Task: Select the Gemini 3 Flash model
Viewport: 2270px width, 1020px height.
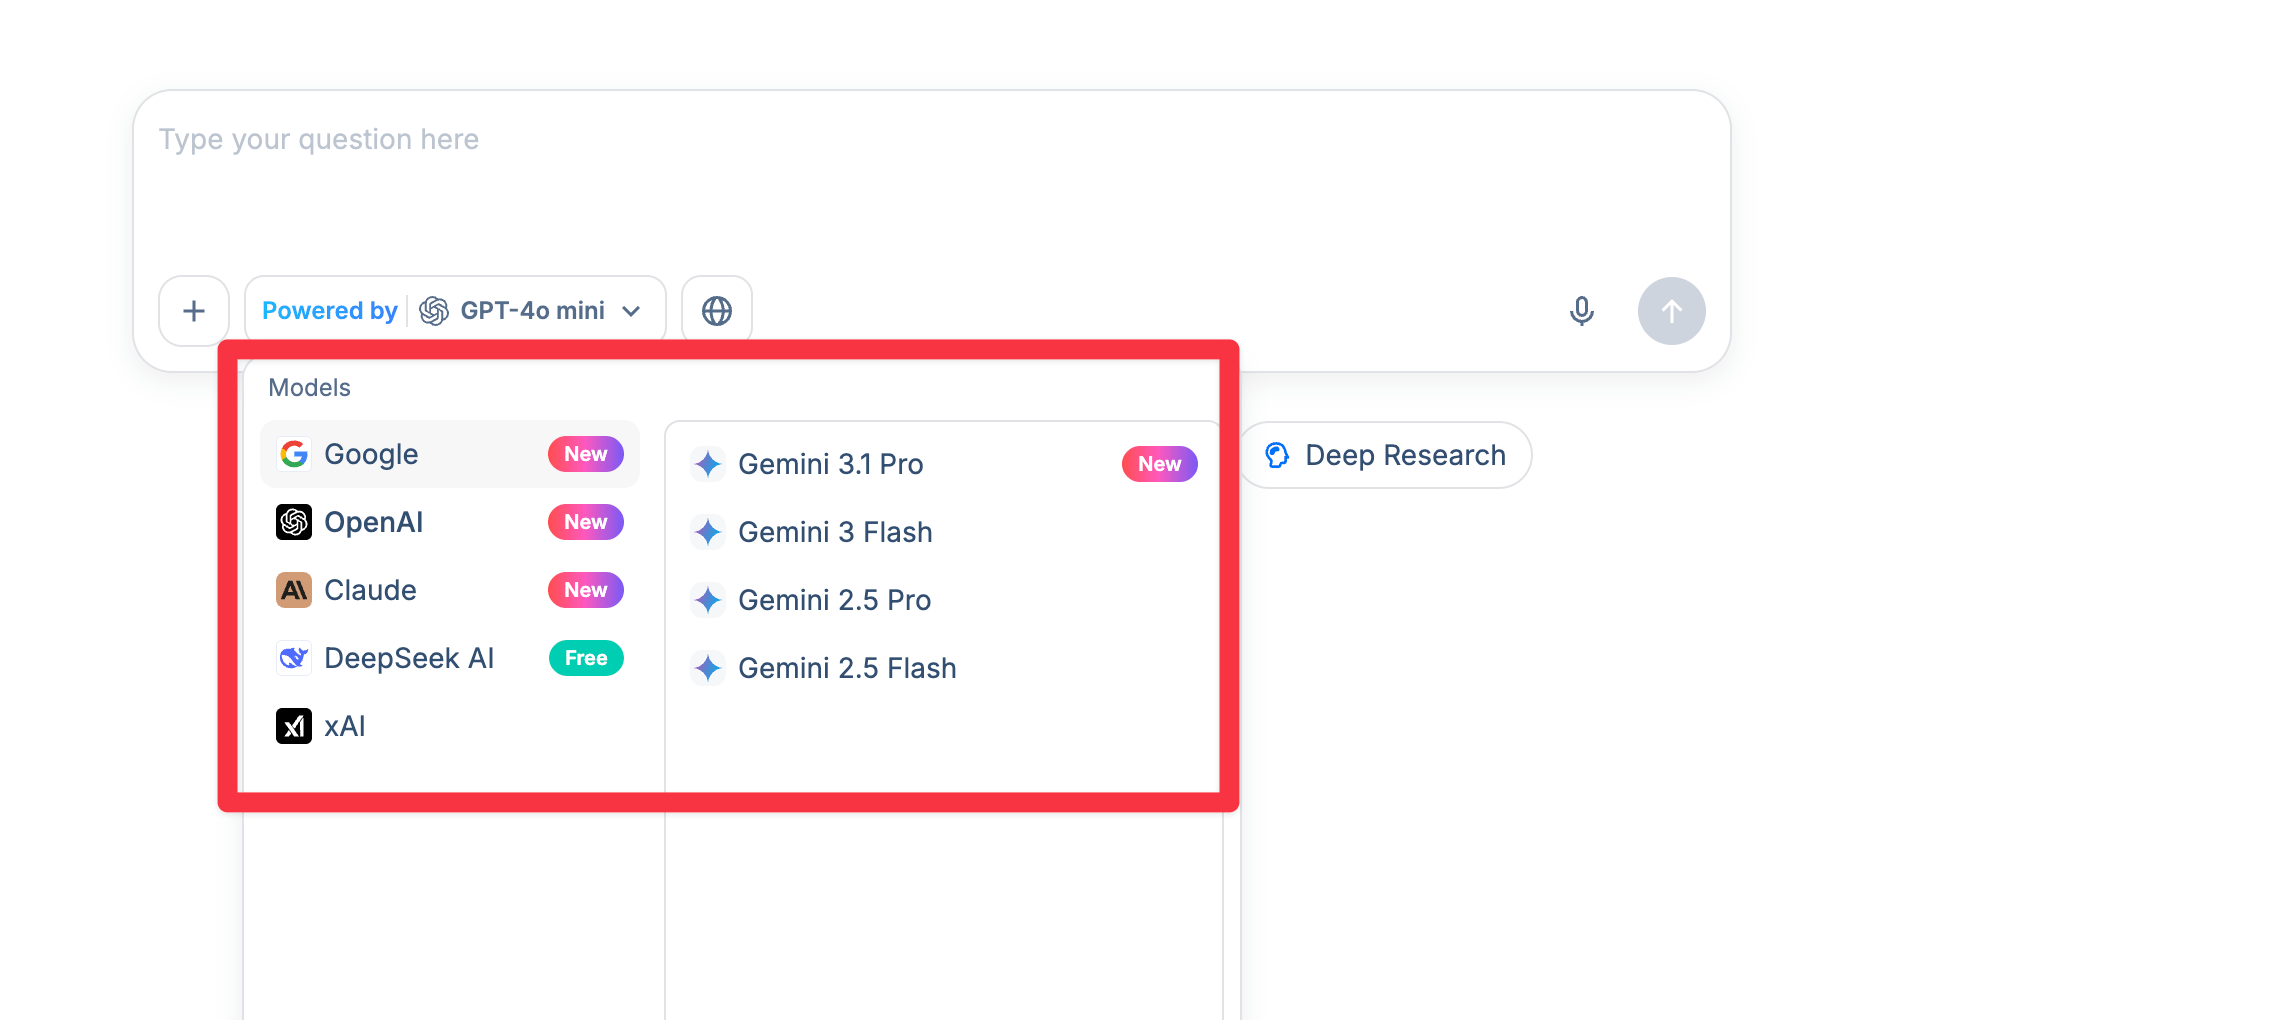Action: (x=835, y=532)
